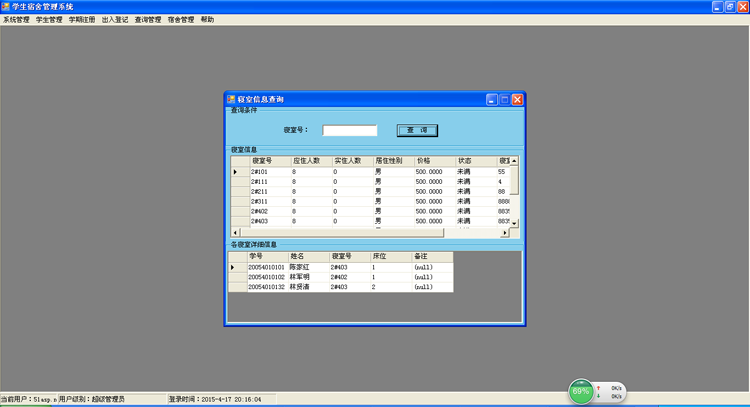Viewport: 750px width, 407px height.
Task: Click the dialog icon in 寝室信息查询 title bar
Action: click(x=231, y=99)
